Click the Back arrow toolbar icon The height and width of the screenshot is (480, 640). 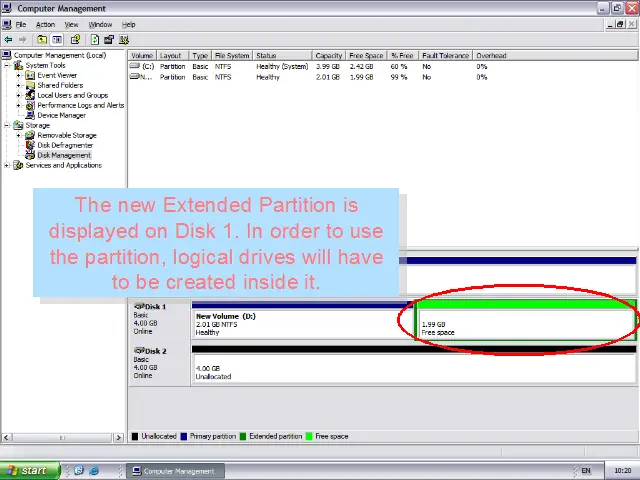tap(9, 40)
